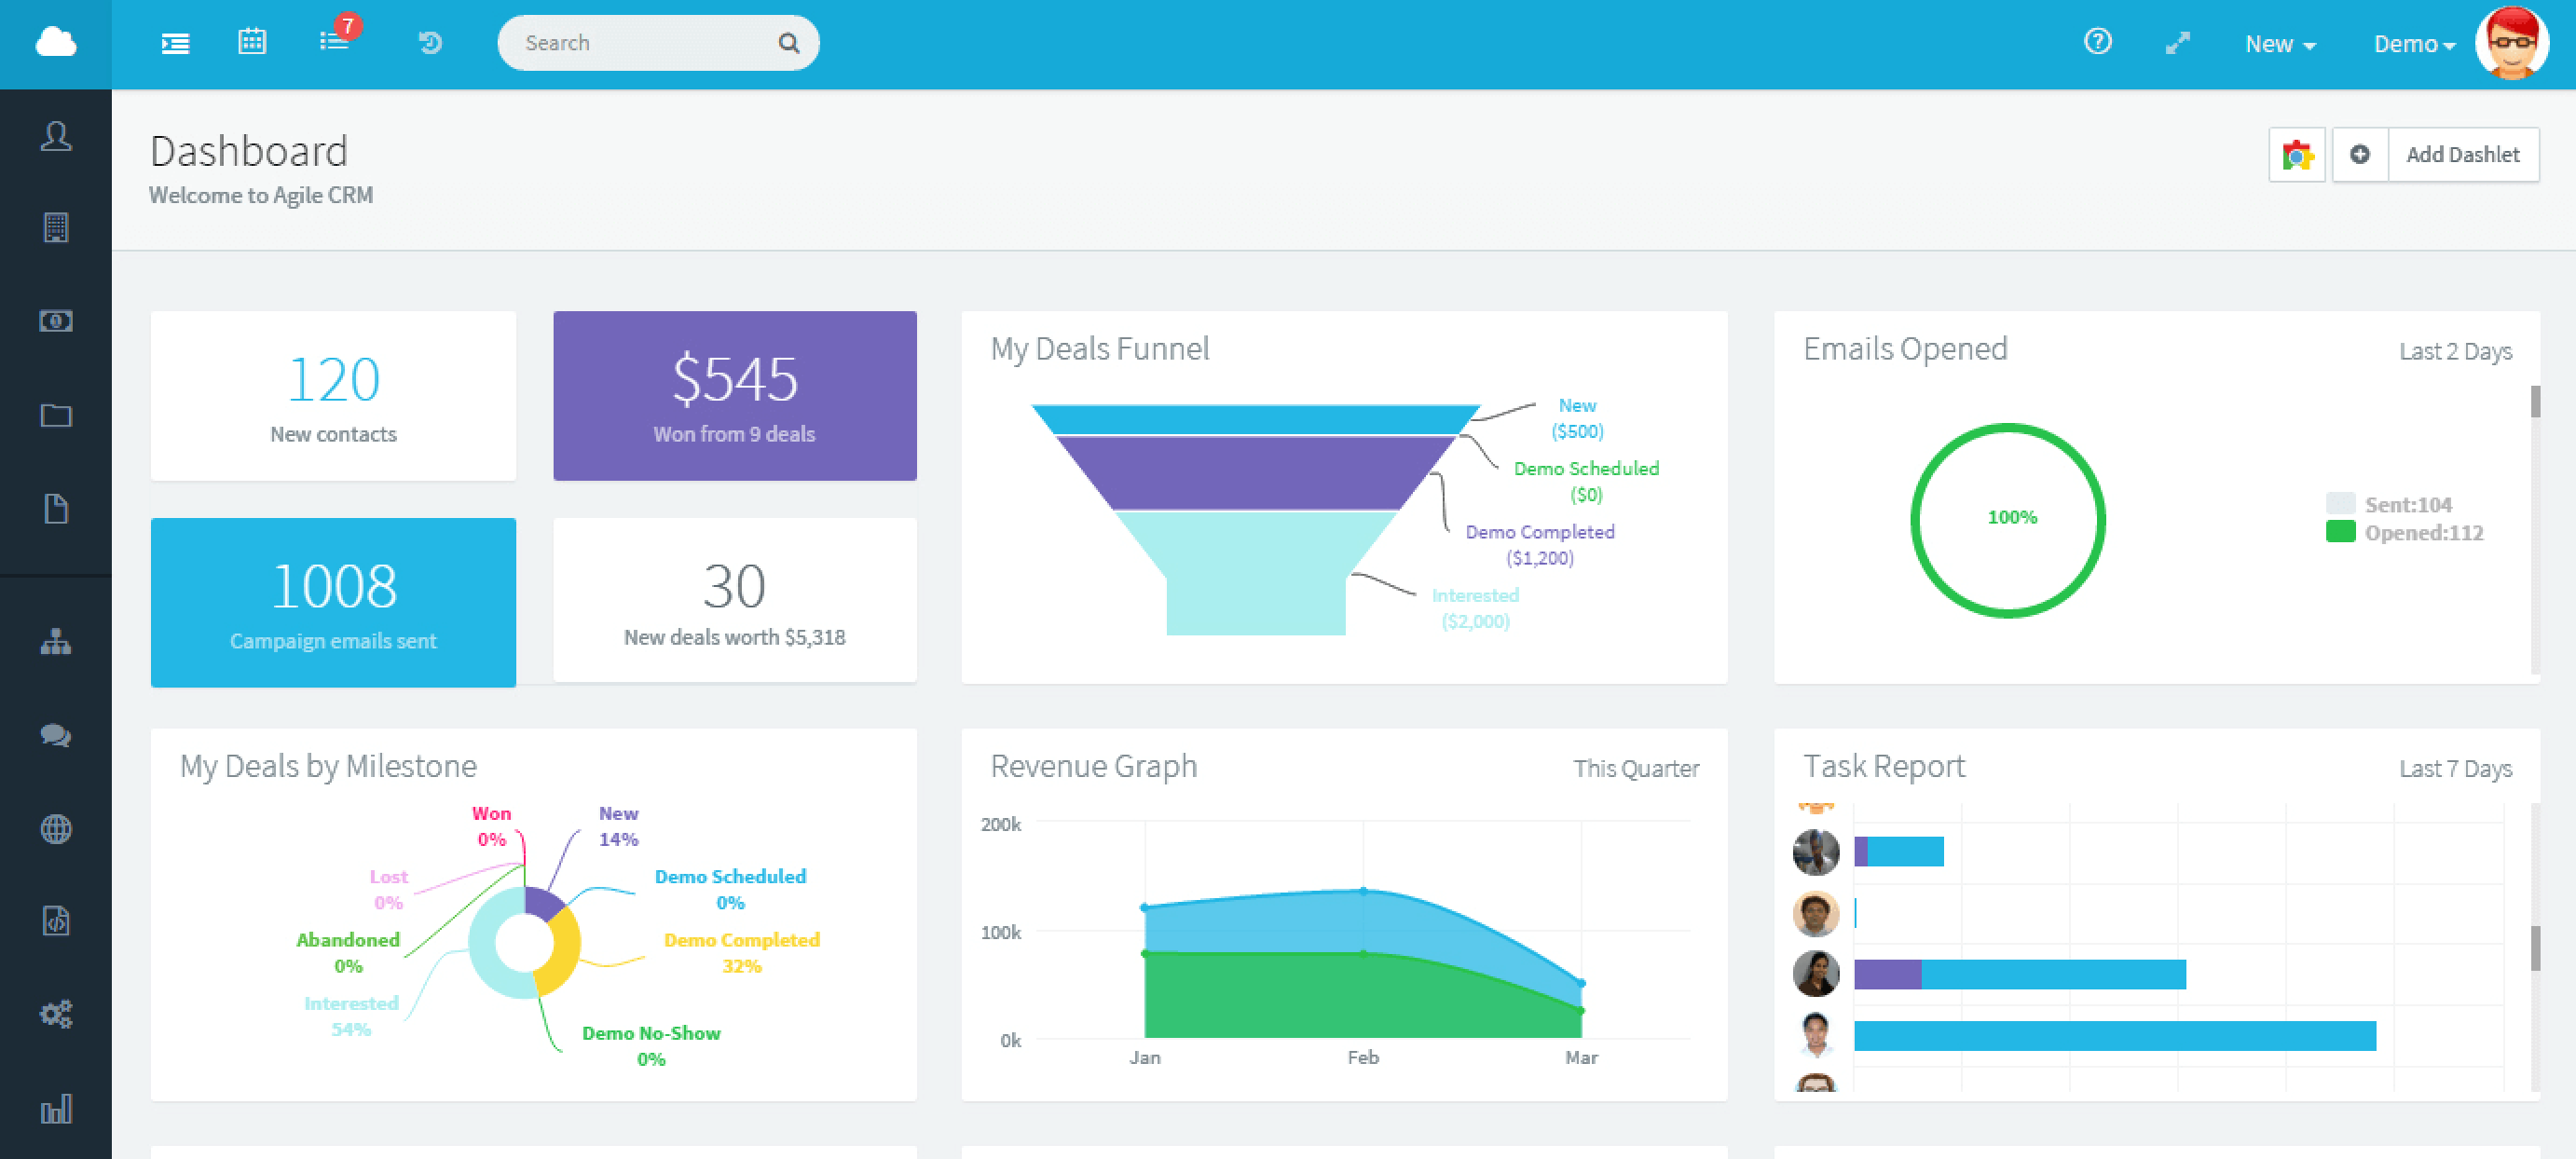2576x1159 pixels.
Task: Click the recent history clock icon
Action: pyautogui.click(x=430, y=43)
